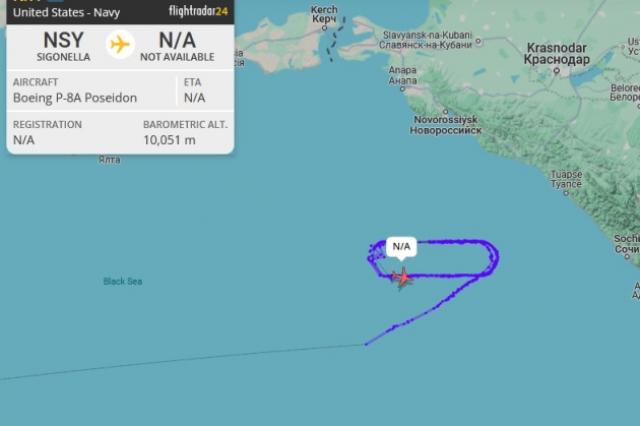
Task: Click the Krasnodar city marker
Action: pyautogui.click(x=556, y=70)
